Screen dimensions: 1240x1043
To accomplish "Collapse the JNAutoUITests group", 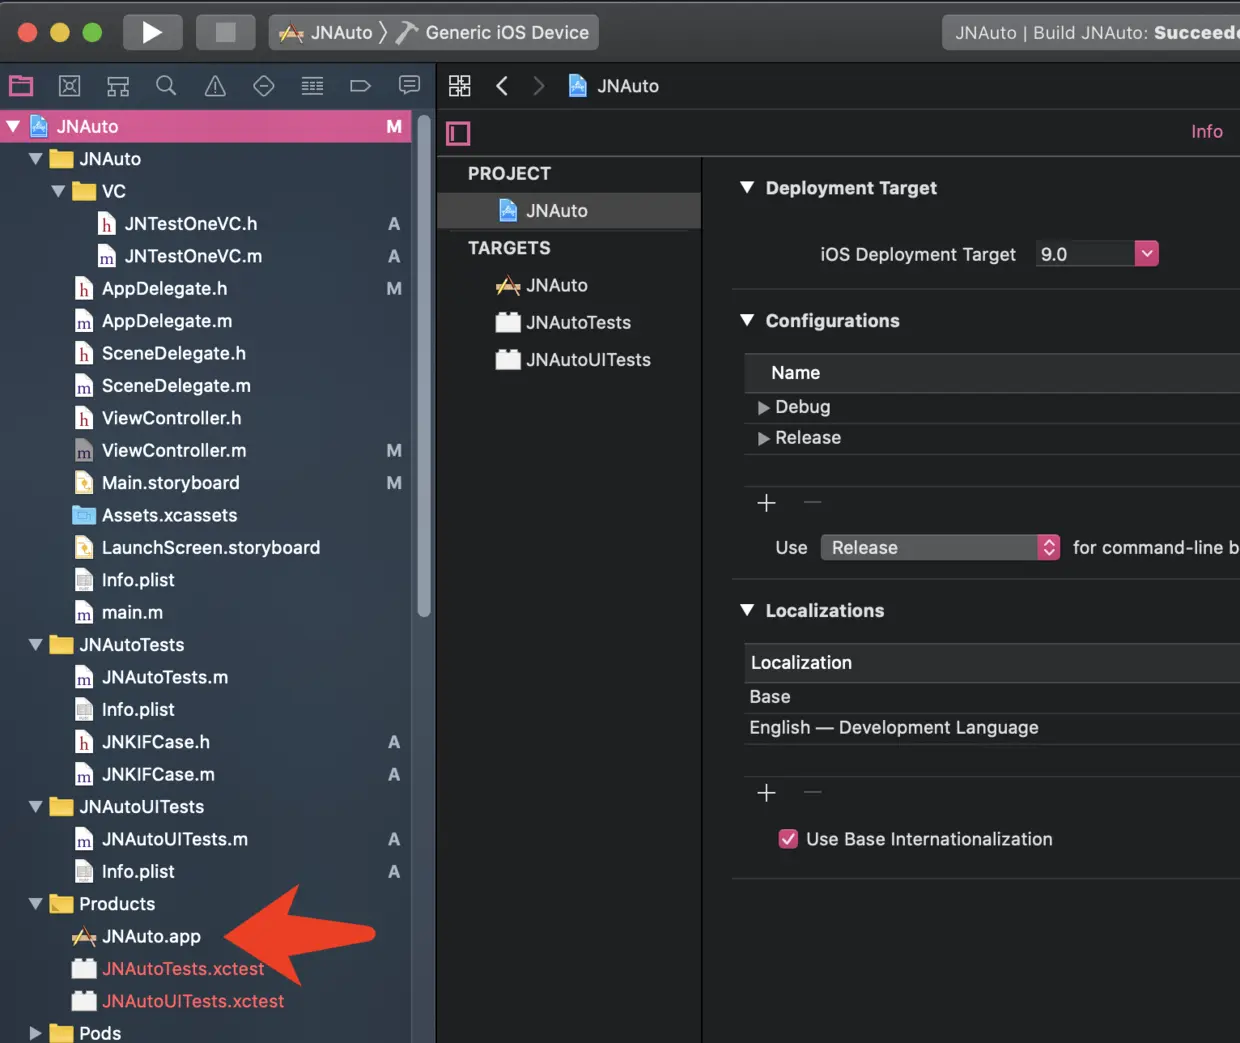I will (x=36, y=807).
